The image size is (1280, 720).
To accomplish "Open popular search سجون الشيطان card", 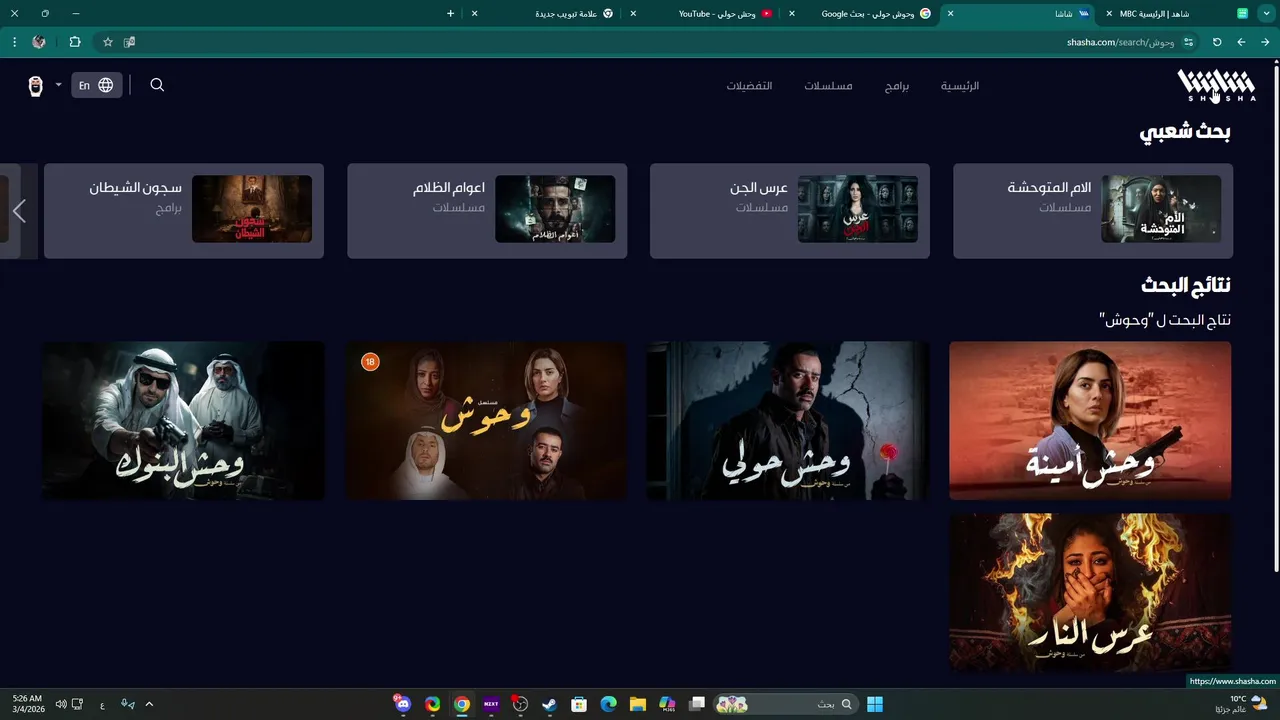I will (x=184, y=211).
